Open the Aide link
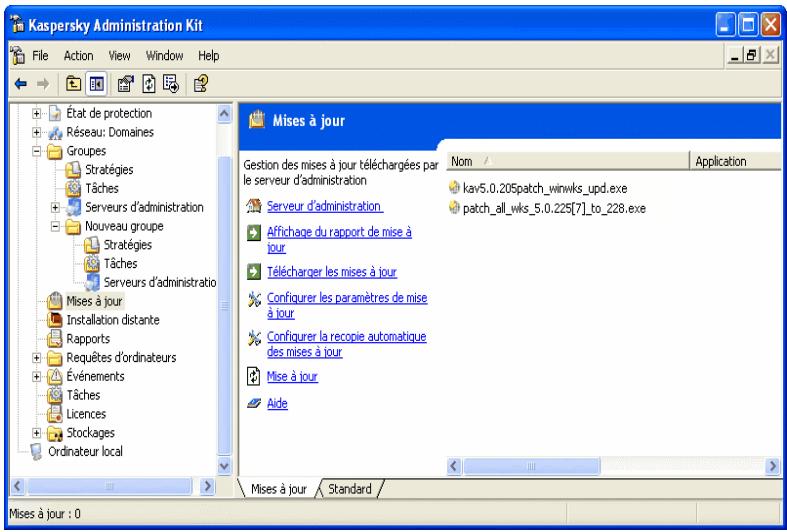 point(277,403)
